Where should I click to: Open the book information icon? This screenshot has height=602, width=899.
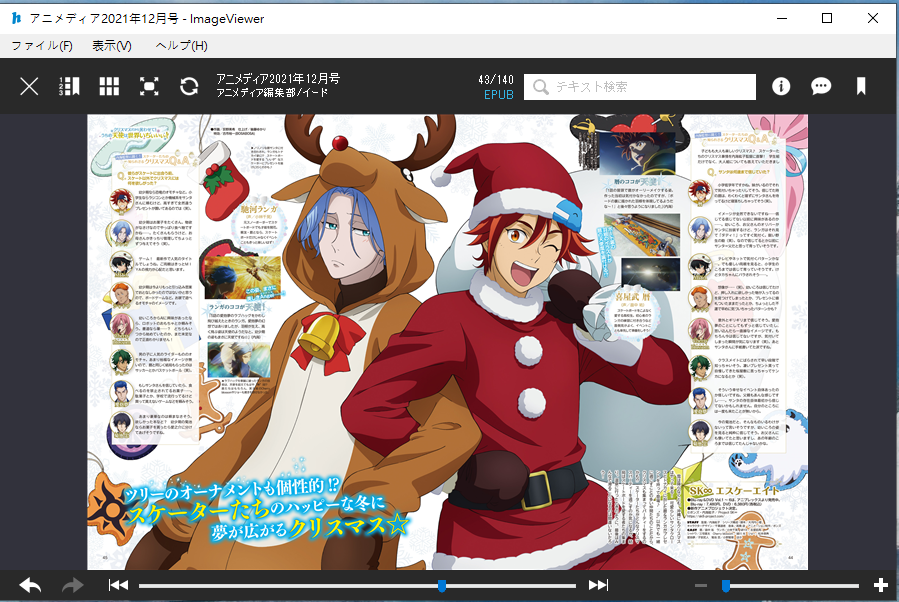coord(781,87)
